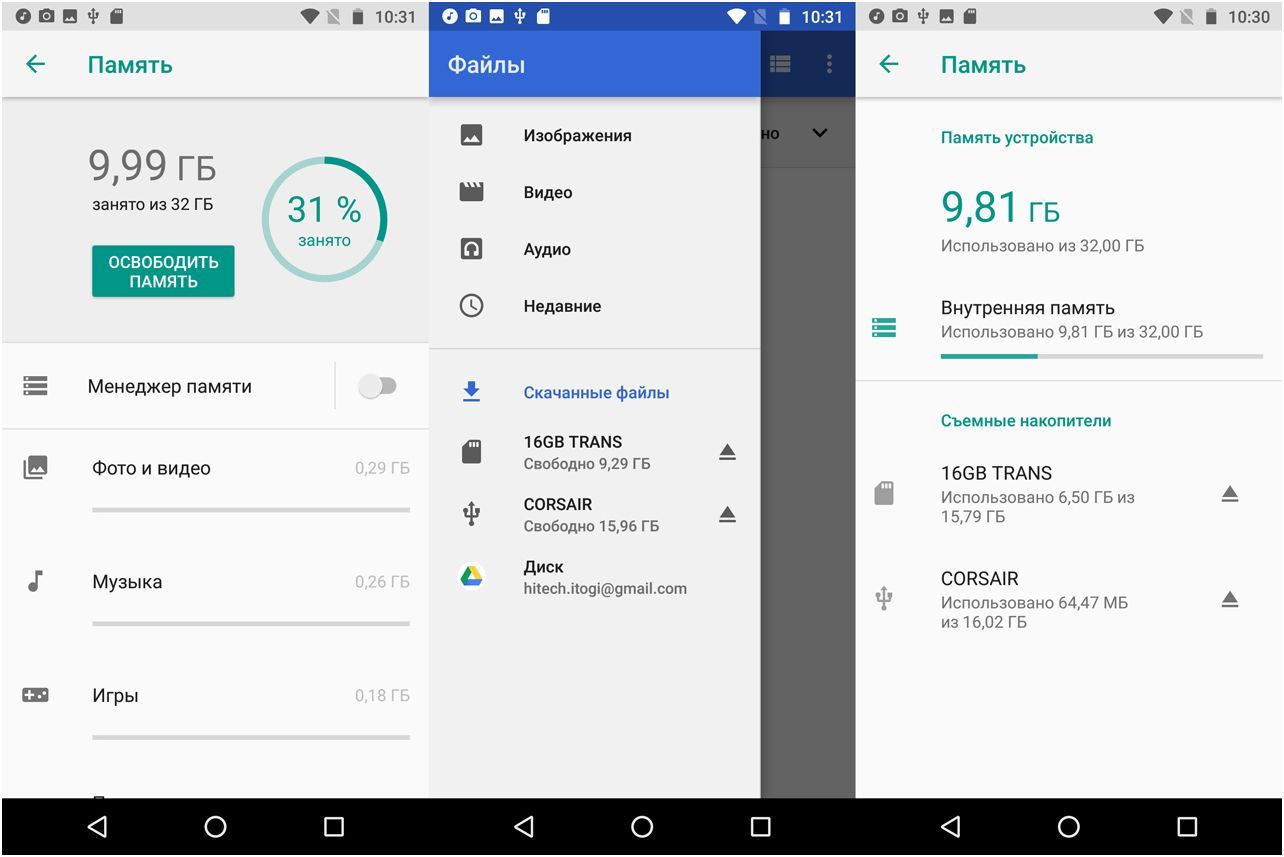Eject the CORSAIR USB drive
Viewport: 1284px width, 857px height.
click(x=728, y=514)
